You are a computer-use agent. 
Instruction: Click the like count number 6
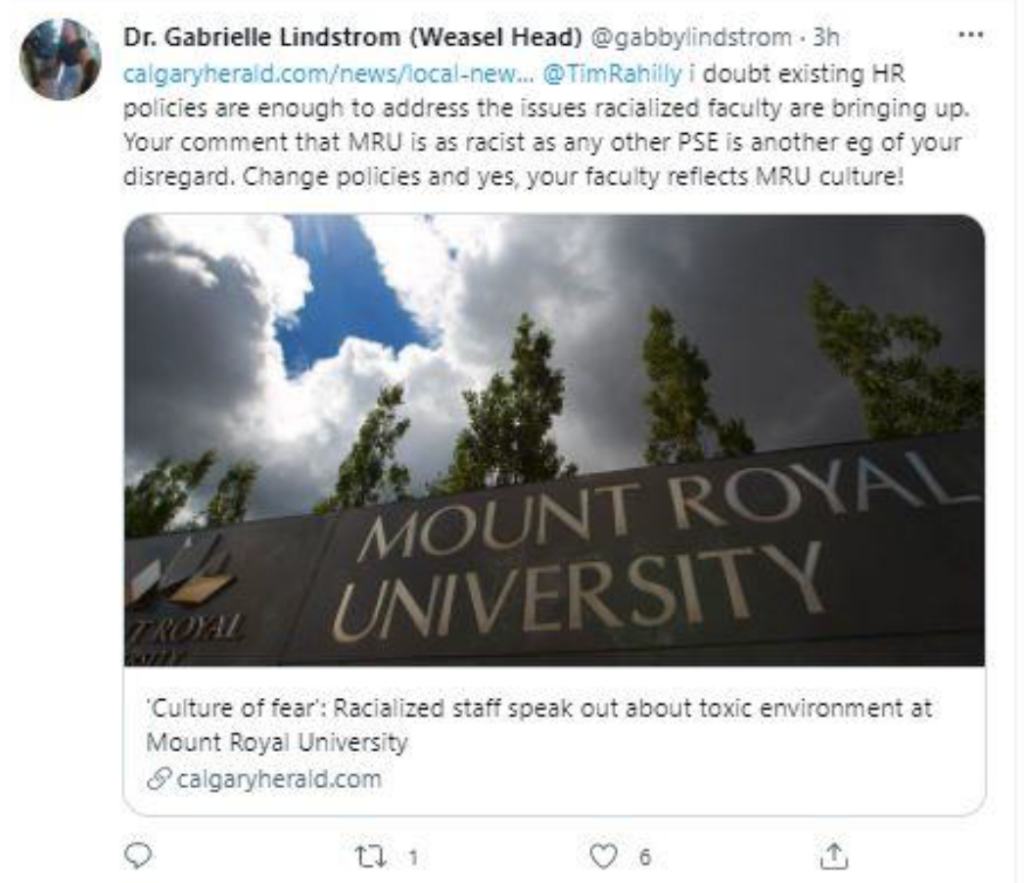pos(644,857)
